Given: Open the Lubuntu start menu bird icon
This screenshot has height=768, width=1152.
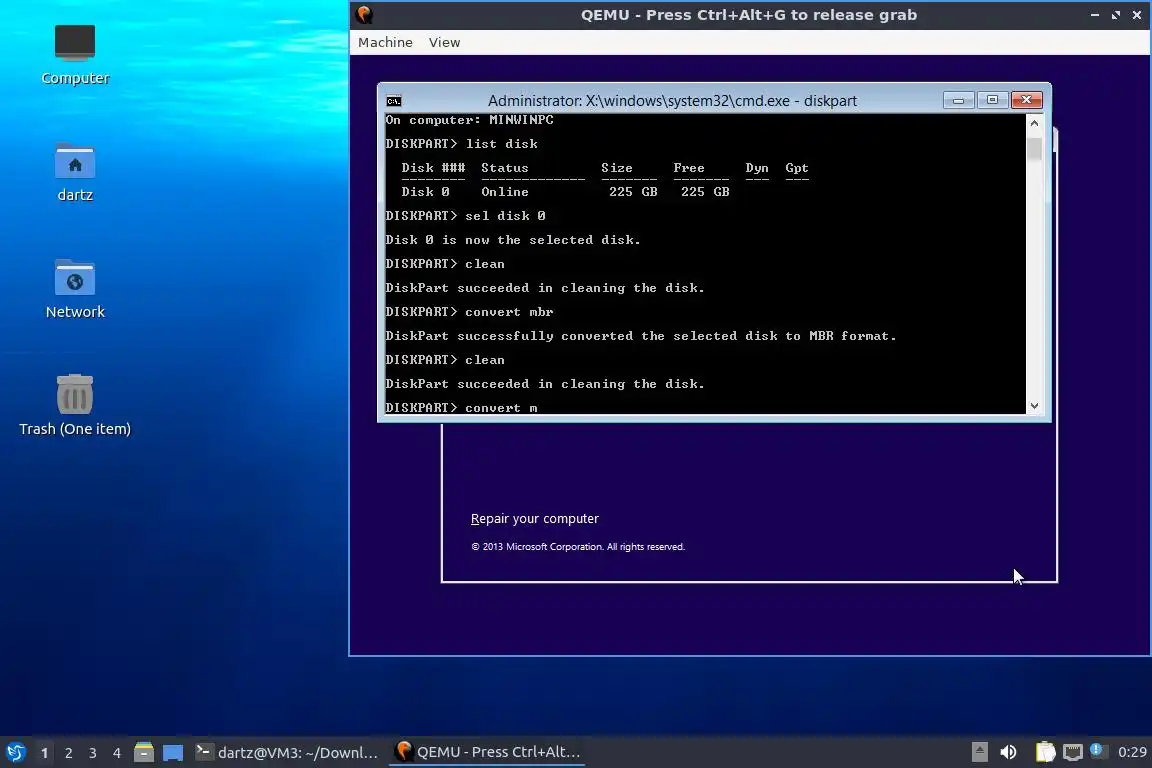Looking at the screenshot, I should [15, 752].
